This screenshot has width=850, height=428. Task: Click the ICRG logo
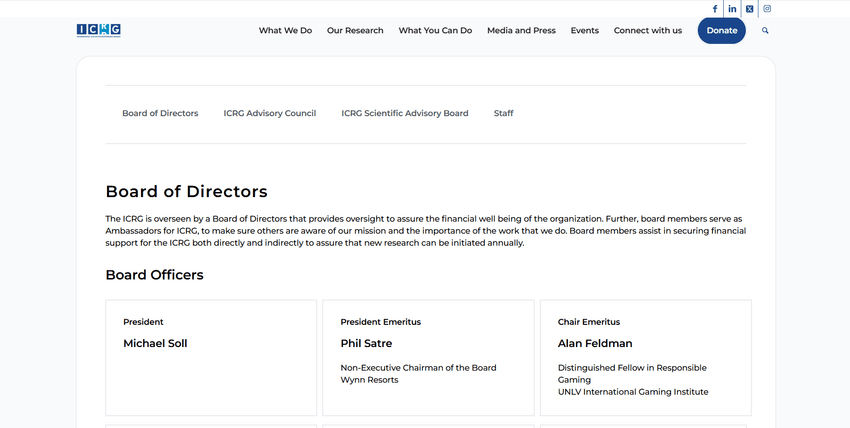[x=99, y=30]
